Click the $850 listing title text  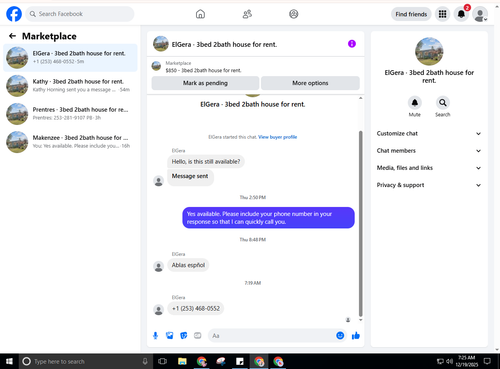(203, 70)
